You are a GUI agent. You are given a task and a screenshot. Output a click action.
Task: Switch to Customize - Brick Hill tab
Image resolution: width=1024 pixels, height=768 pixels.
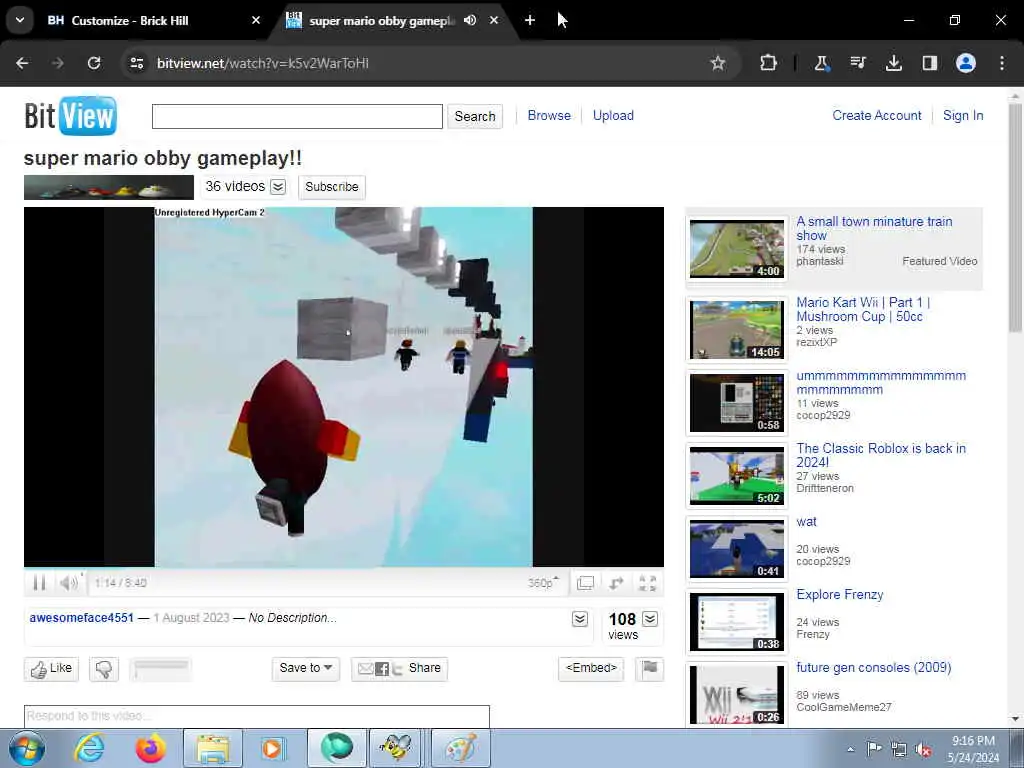point(154,20)
